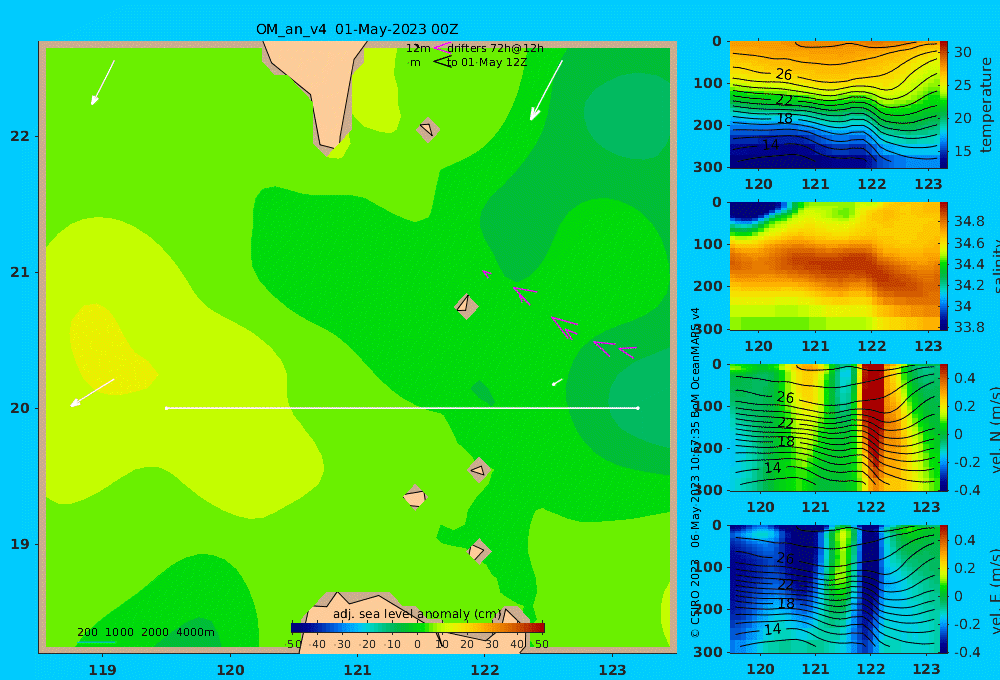Click the small white arrow east of longitude 122.5
This screenshot has width=1000, height=680.
pyautogui.click(x=557, y=382)
